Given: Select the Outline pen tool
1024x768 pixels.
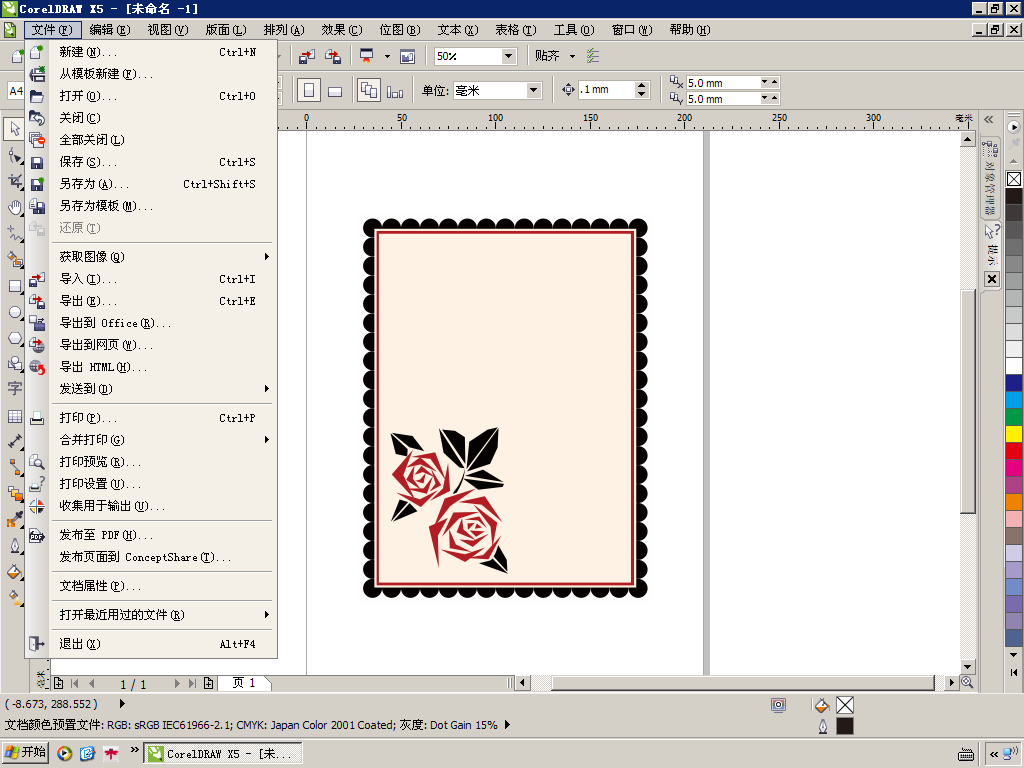Looking at the screenshot, I should click(x=14, y=546).
